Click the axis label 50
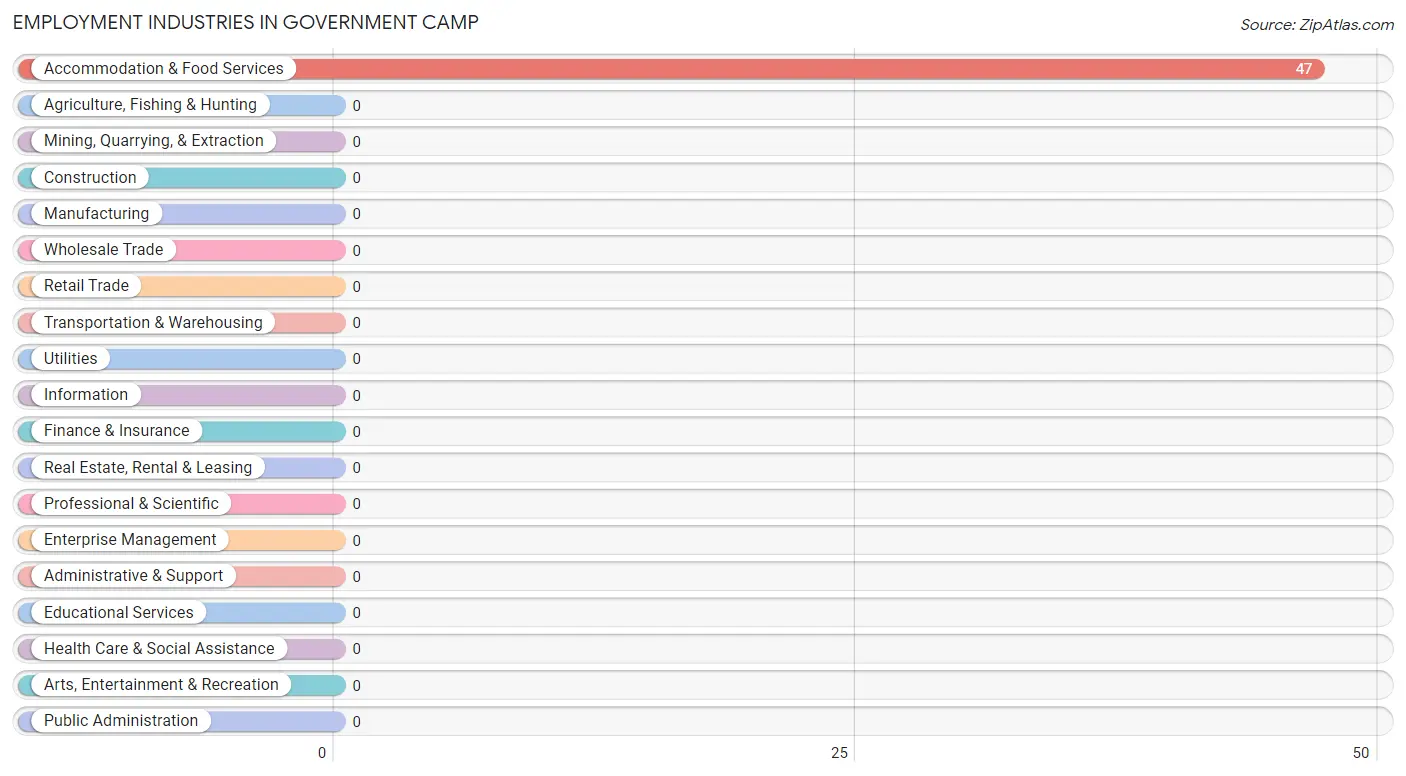The image size is (1406, 776). (x=1361, y=753)
